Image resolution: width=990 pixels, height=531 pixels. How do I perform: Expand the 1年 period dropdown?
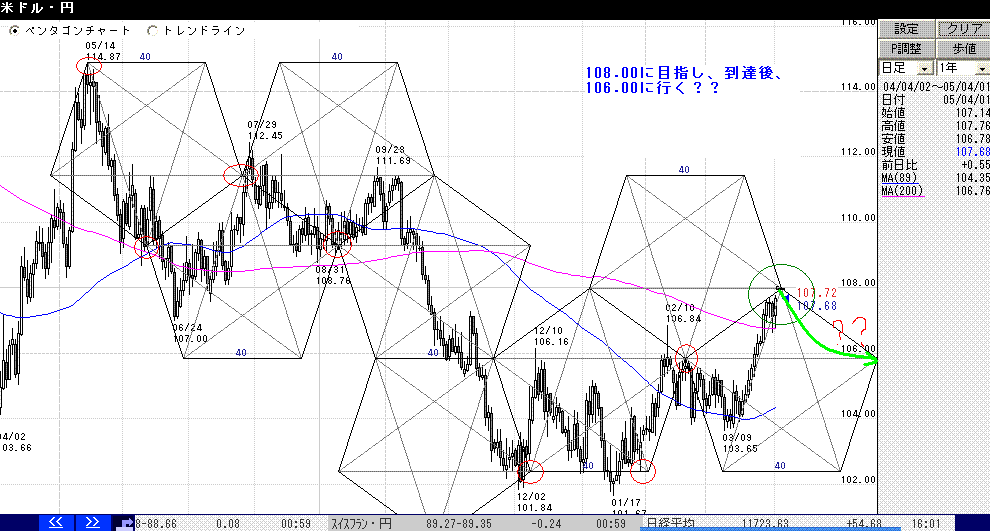point(982,68)
